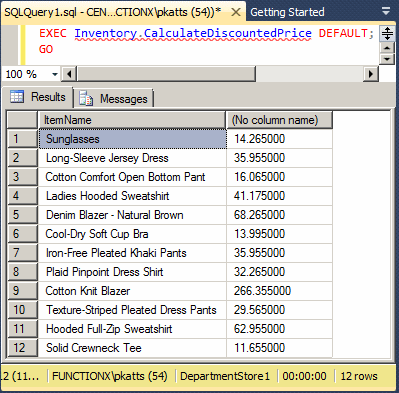
Task: Select the Long-Sleeve Jersey Dress cell
Action: (132, 158)
